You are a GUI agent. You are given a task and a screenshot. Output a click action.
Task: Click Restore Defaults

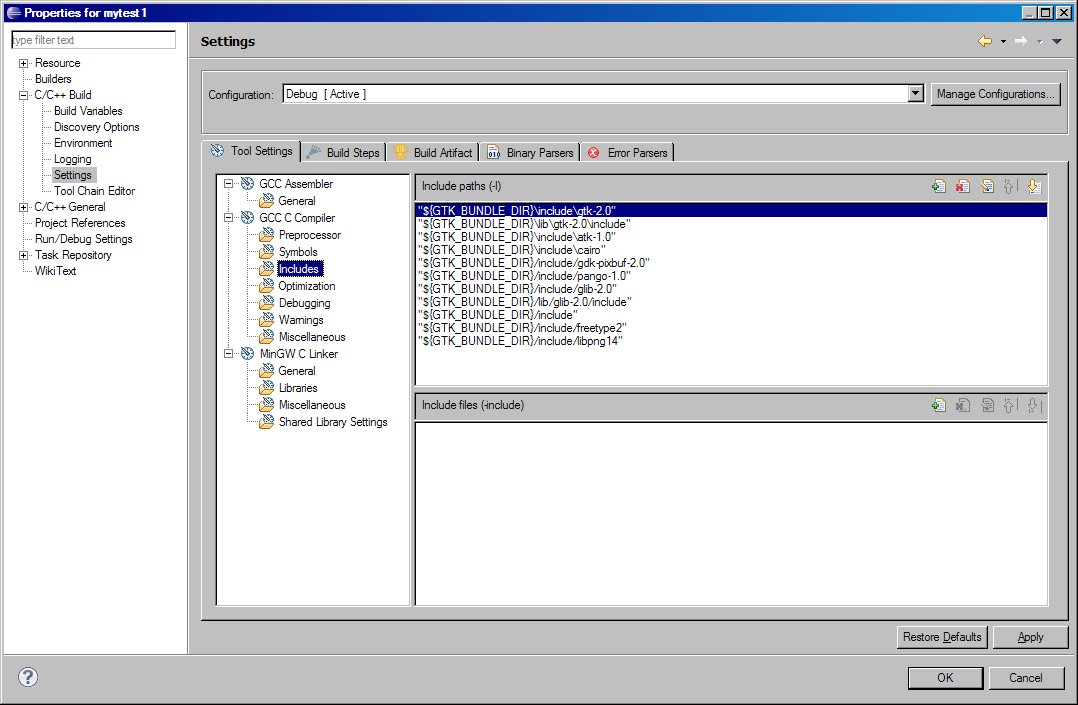click(x=941, y=637)
